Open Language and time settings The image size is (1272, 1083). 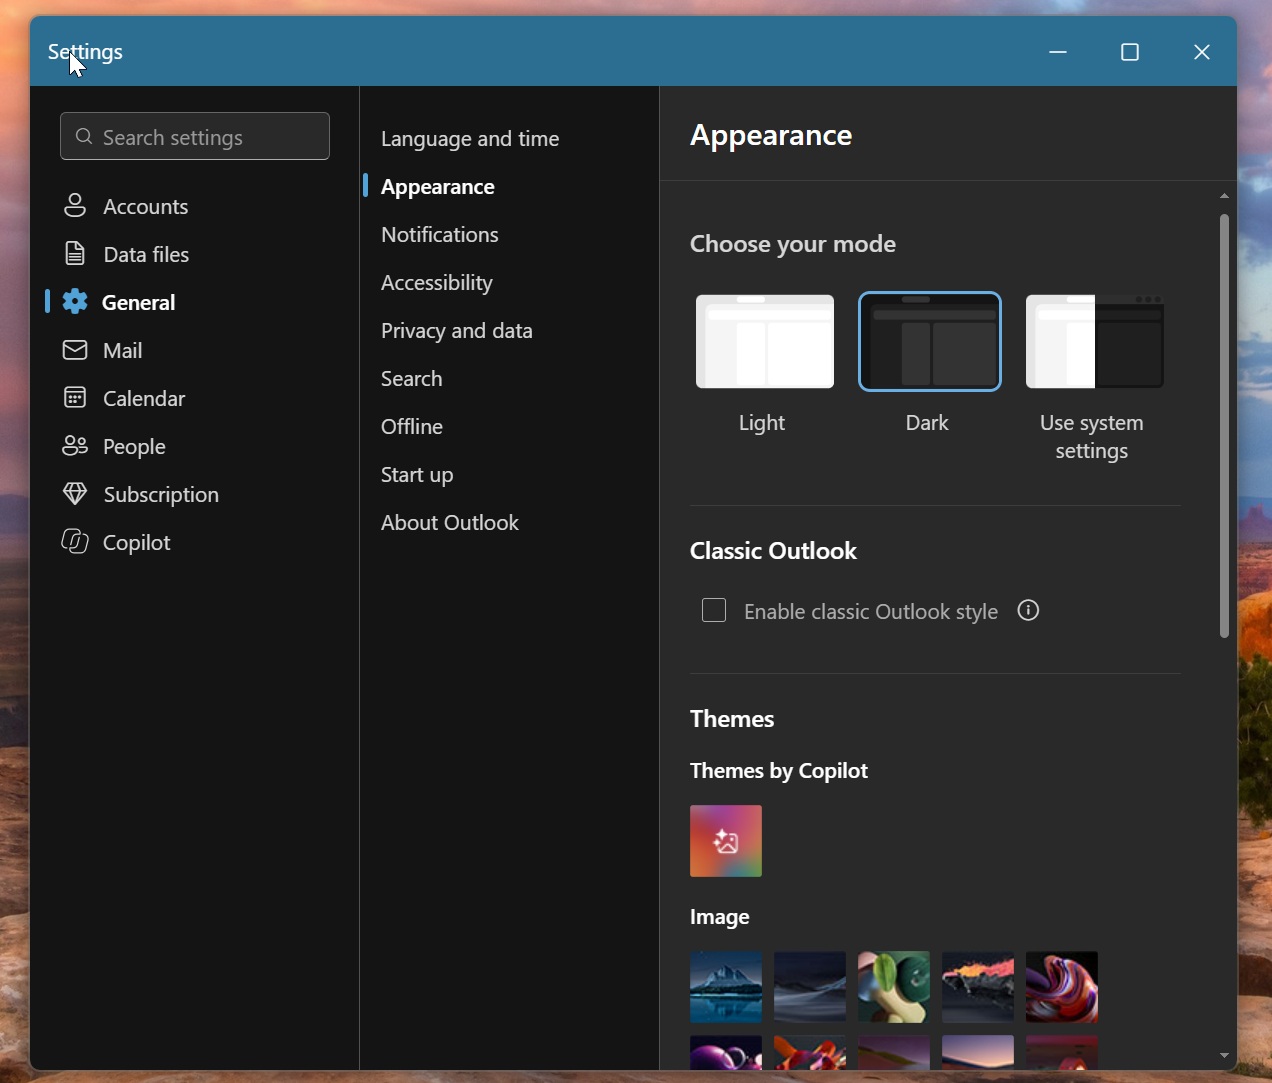point(470,139)
